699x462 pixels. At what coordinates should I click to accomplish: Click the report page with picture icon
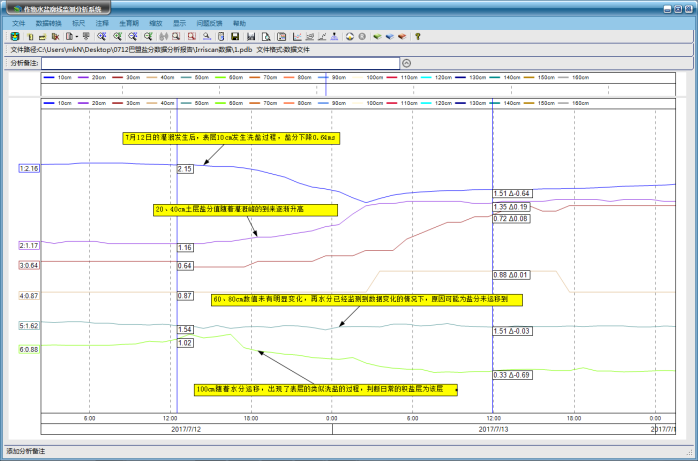coord(281,37)
